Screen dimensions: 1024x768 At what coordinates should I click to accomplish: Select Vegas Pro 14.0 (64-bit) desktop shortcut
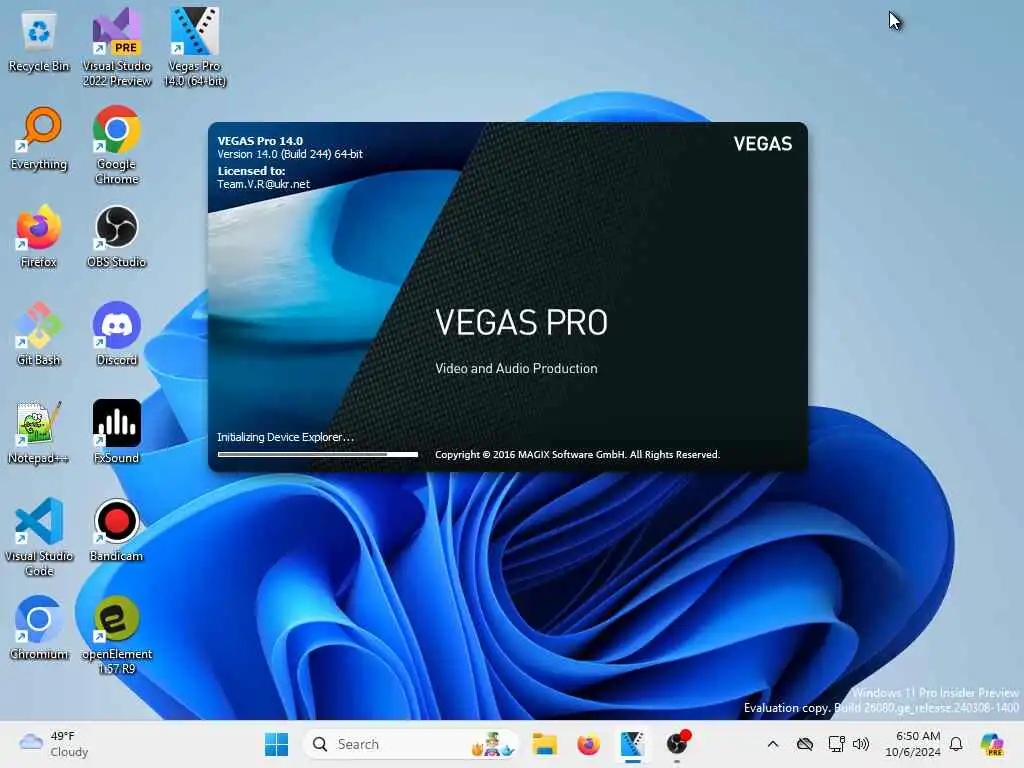(195, 47)
